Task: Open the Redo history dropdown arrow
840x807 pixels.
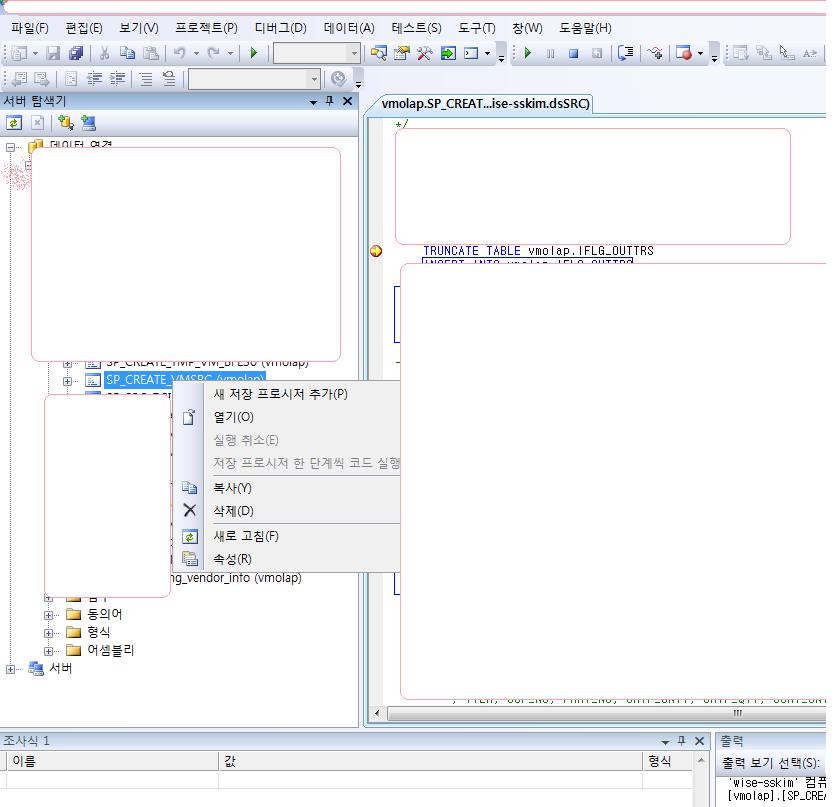Action: (230, 54)
